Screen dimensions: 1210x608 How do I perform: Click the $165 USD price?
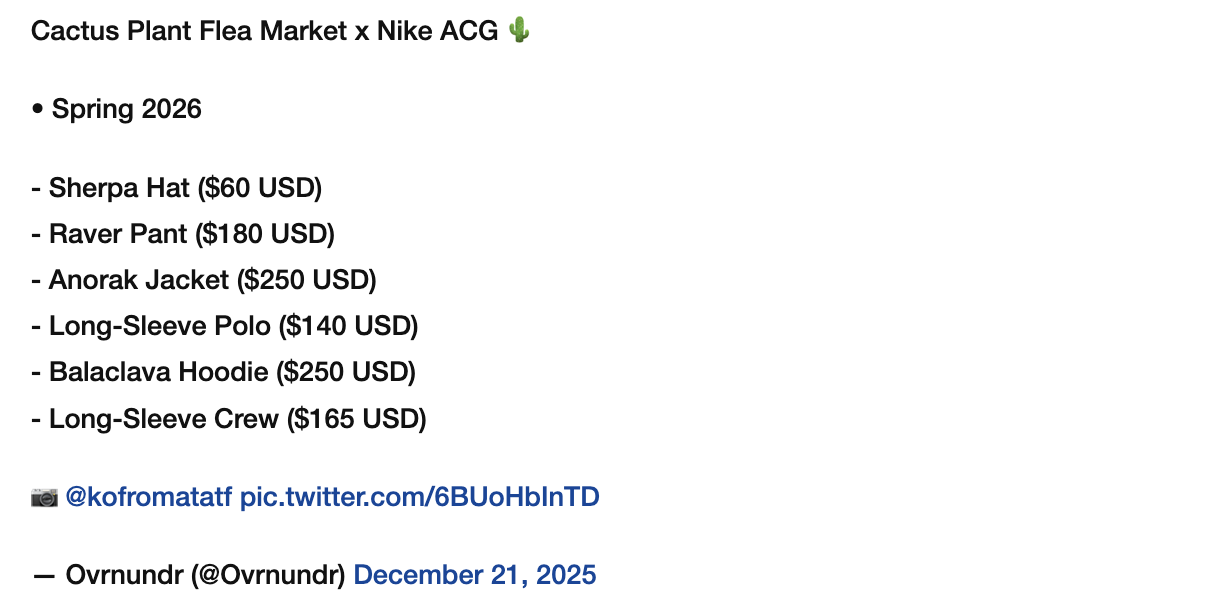(x=357, y=418)
